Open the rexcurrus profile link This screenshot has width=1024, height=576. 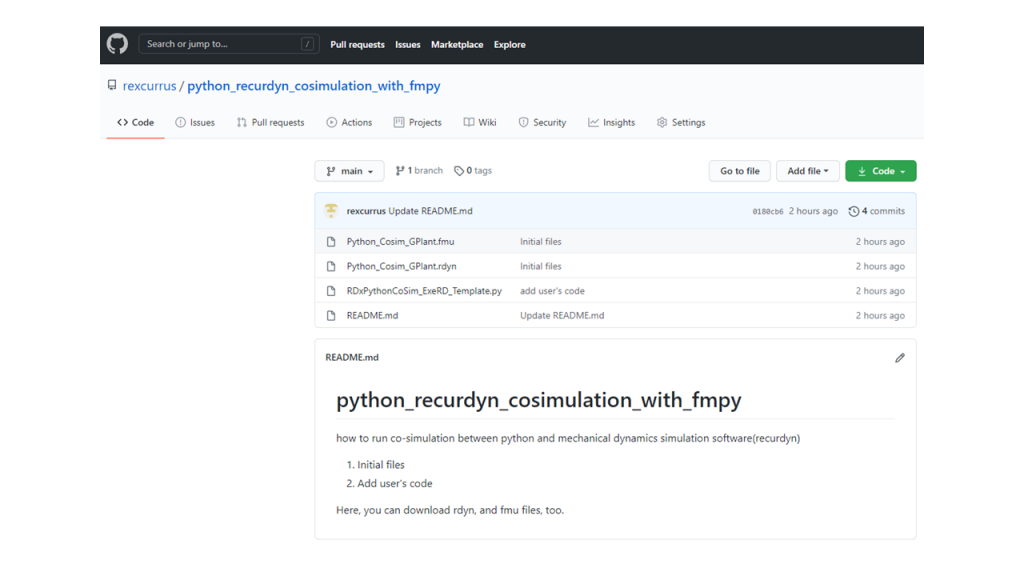(149, 85)
